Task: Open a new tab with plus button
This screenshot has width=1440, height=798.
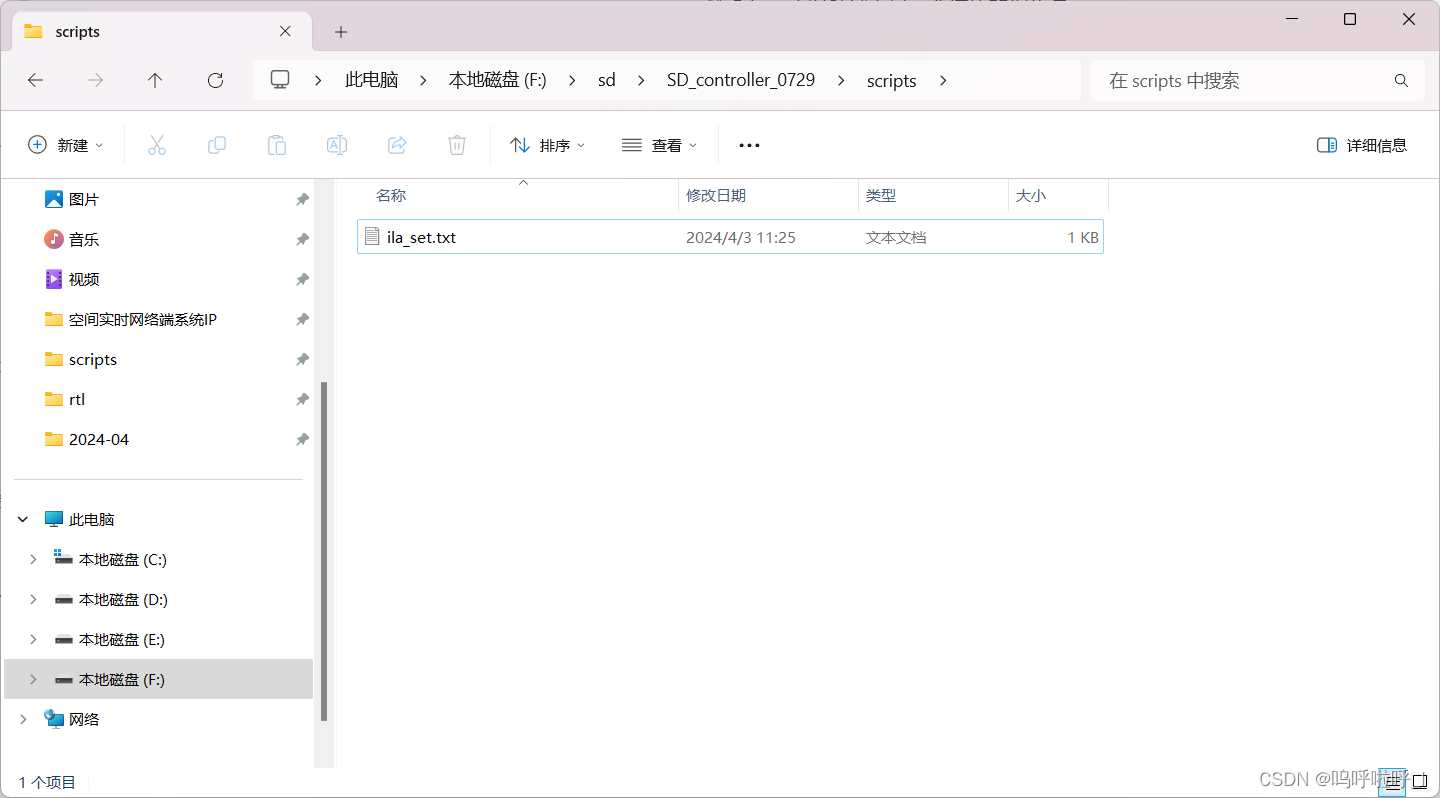Action: coord(341,32)
